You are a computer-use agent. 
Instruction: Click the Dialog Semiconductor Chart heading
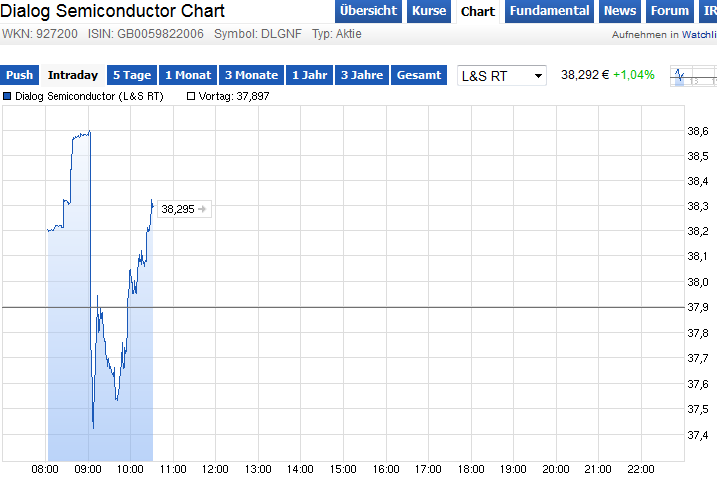pos(112,11)
